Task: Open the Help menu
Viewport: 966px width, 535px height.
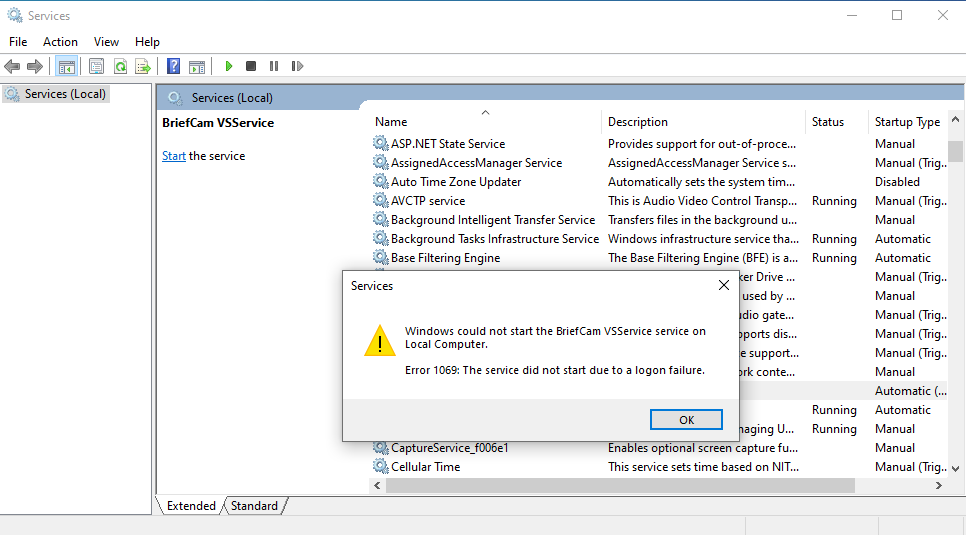Action: pyautogui.click(x=147, y=42)
